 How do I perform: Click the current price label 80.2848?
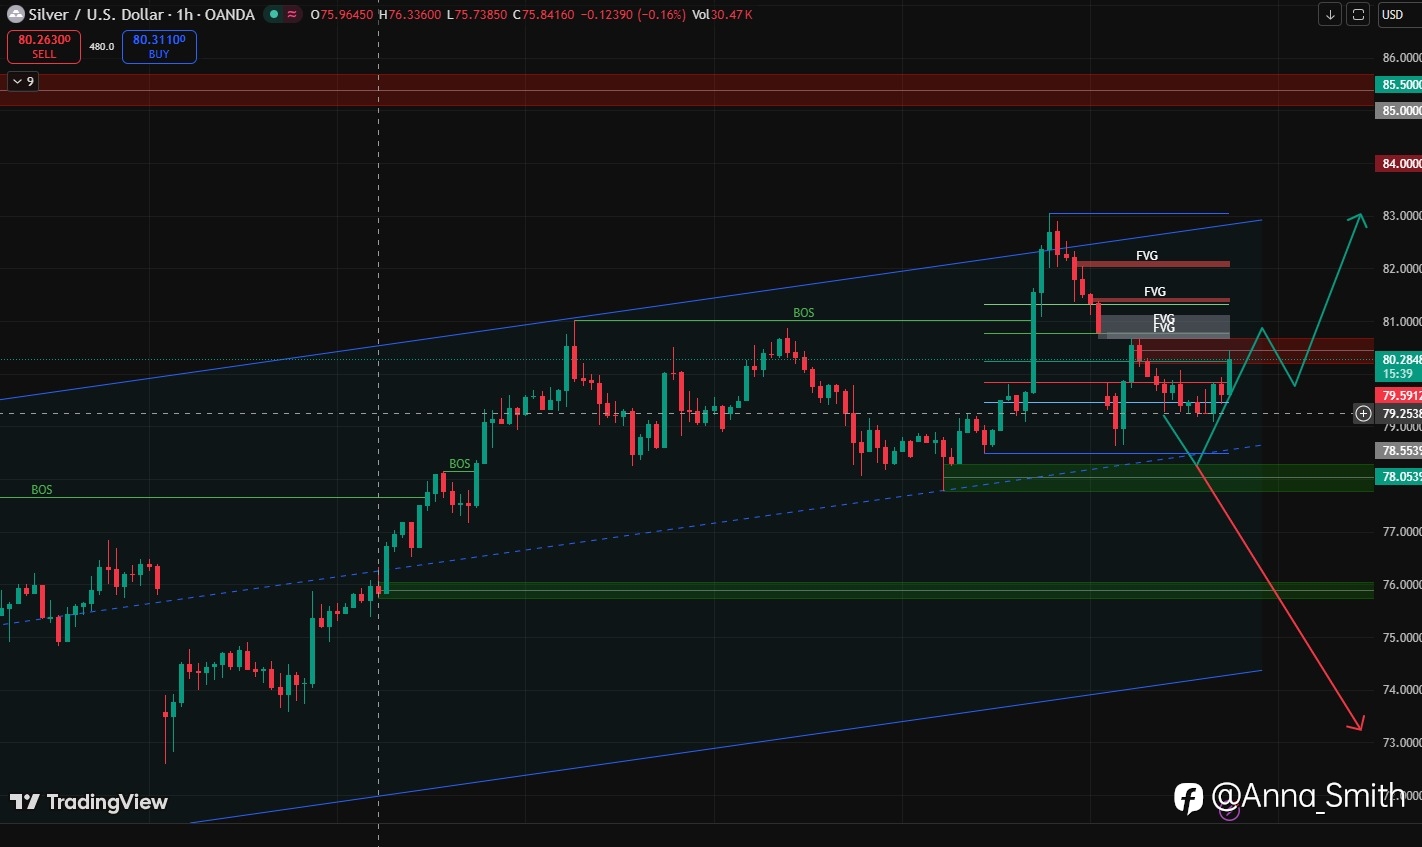click(x=1399, y=359)
